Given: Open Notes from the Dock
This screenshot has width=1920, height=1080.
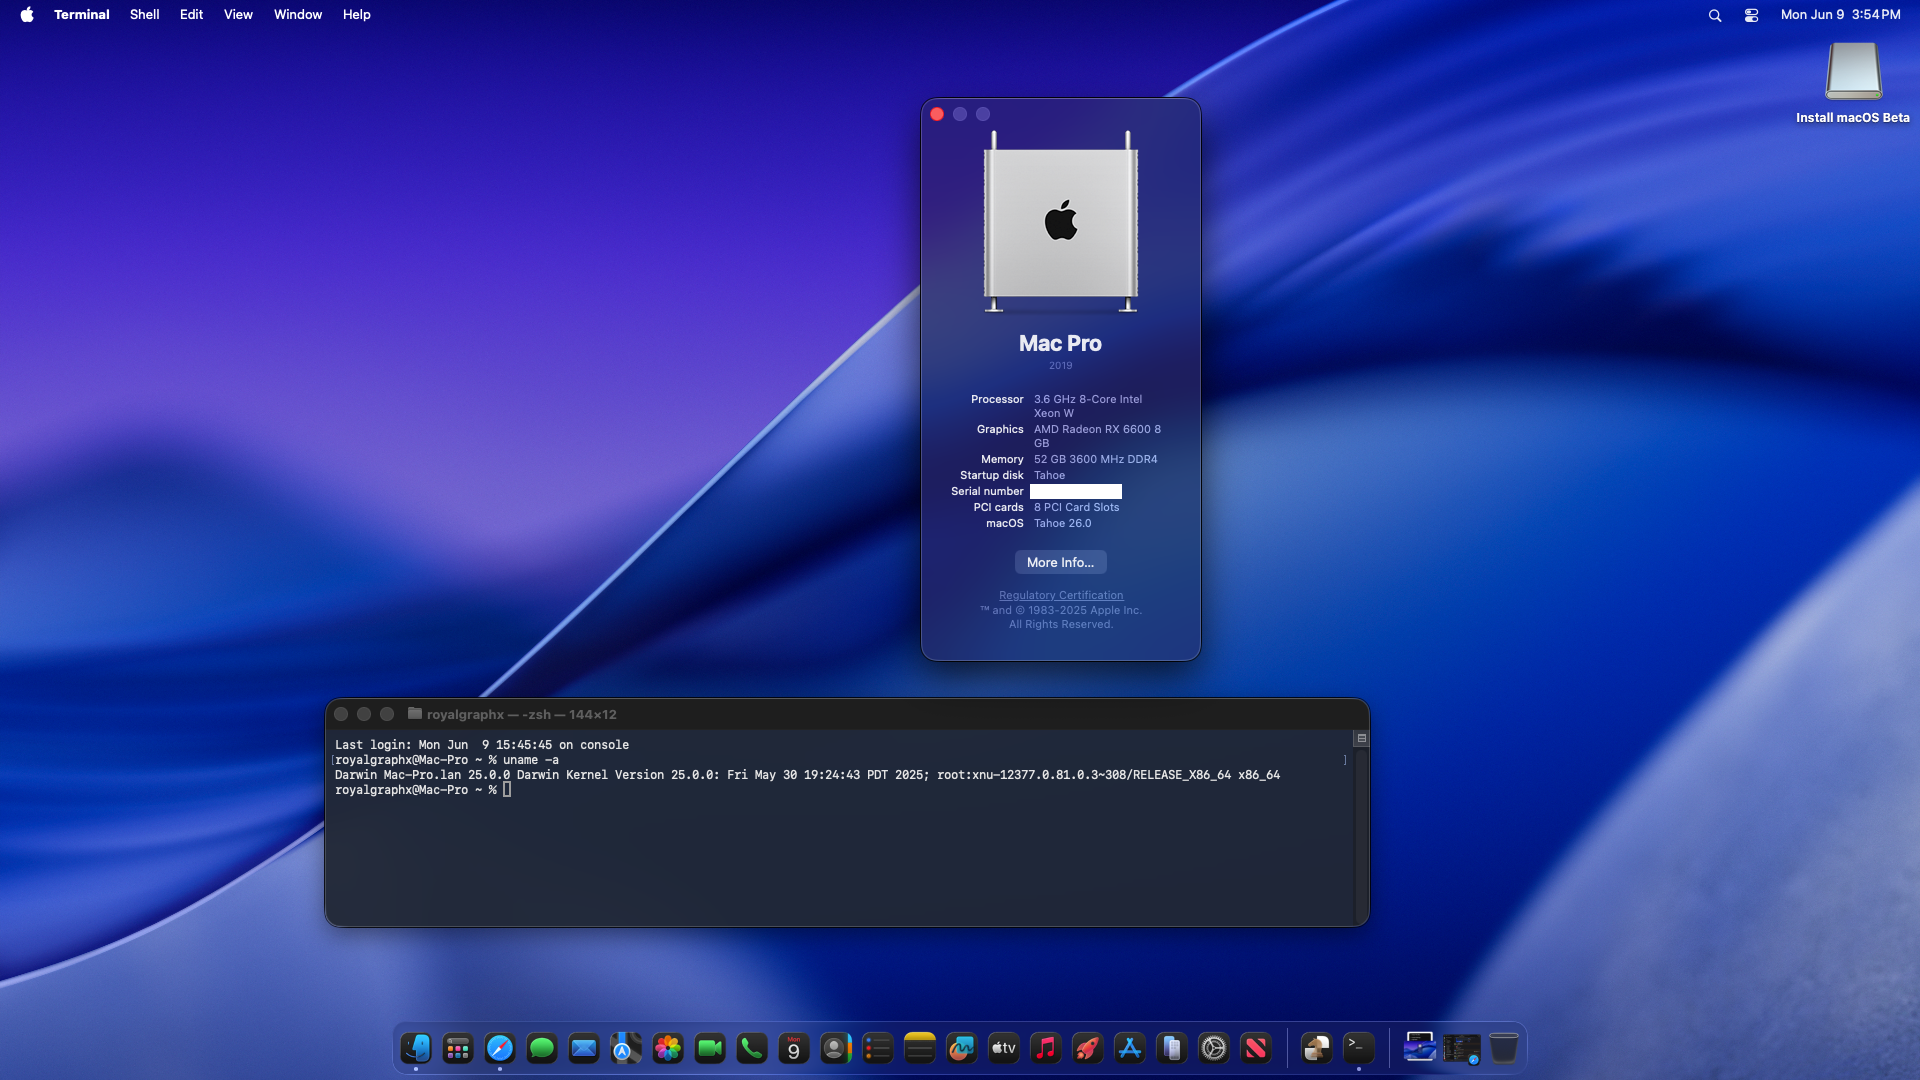Looking at the screenshot, I should (920, 1048).
